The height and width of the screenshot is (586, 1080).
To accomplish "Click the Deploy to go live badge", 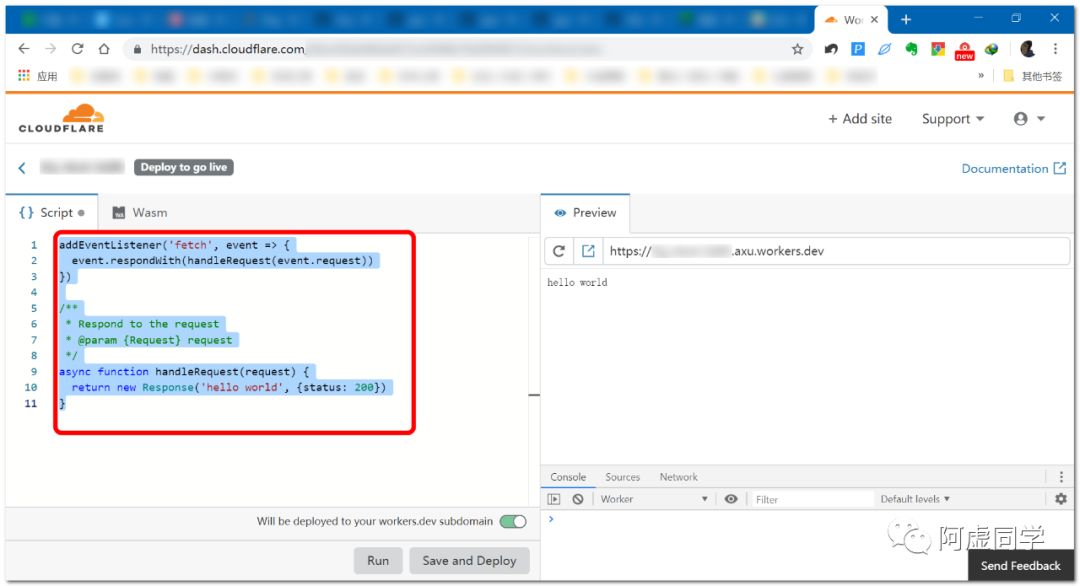I will click(183, 167).
